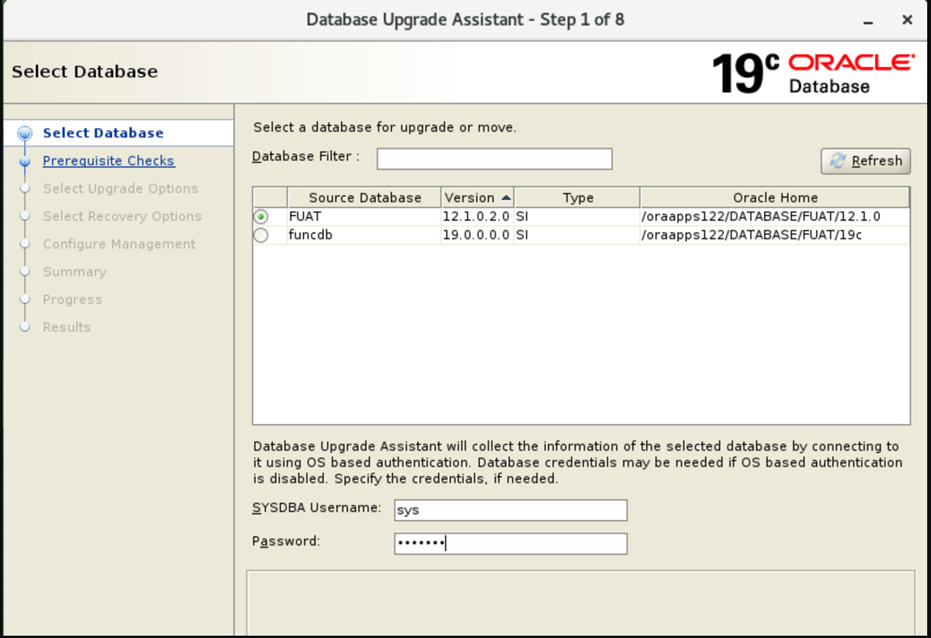Viewport: 931px width, 638px height.
Task: Click the Select Upgrade Options step
Action: pyautogui.click(x=121, y=189)
